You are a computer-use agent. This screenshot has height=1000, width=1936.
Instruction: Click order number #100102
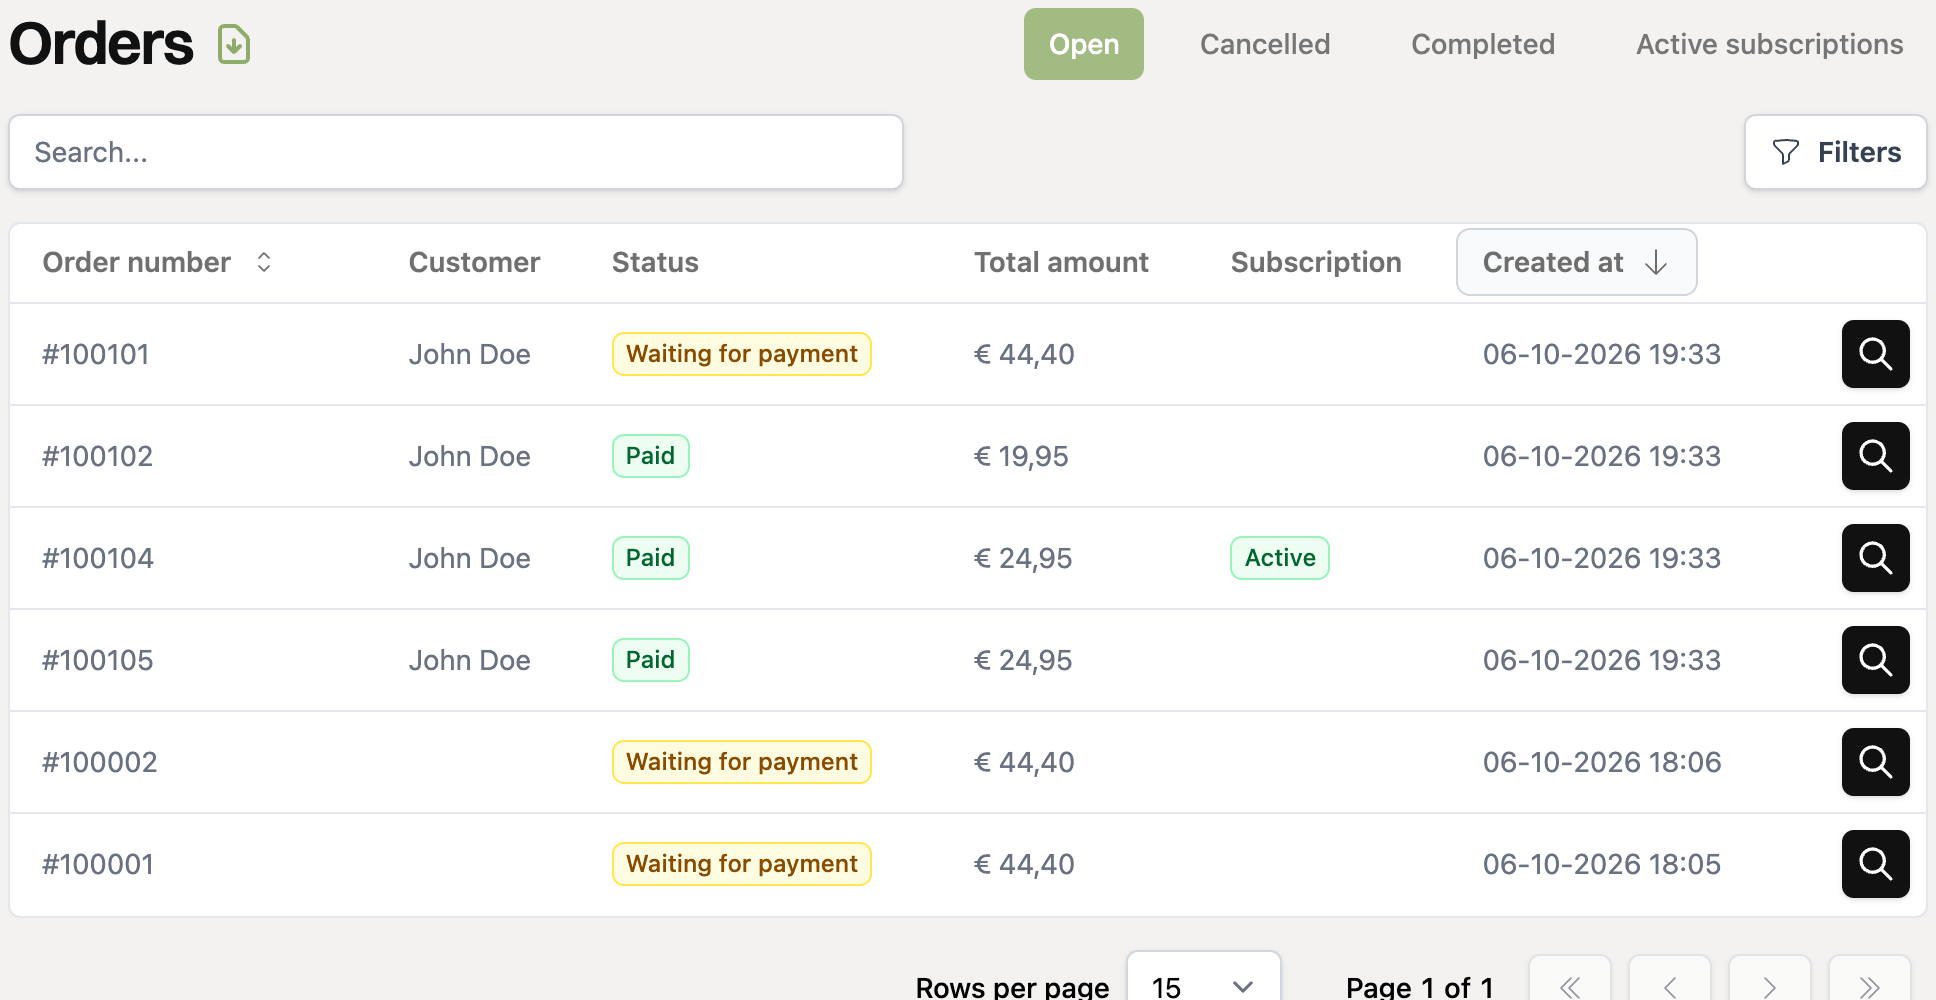97,456
